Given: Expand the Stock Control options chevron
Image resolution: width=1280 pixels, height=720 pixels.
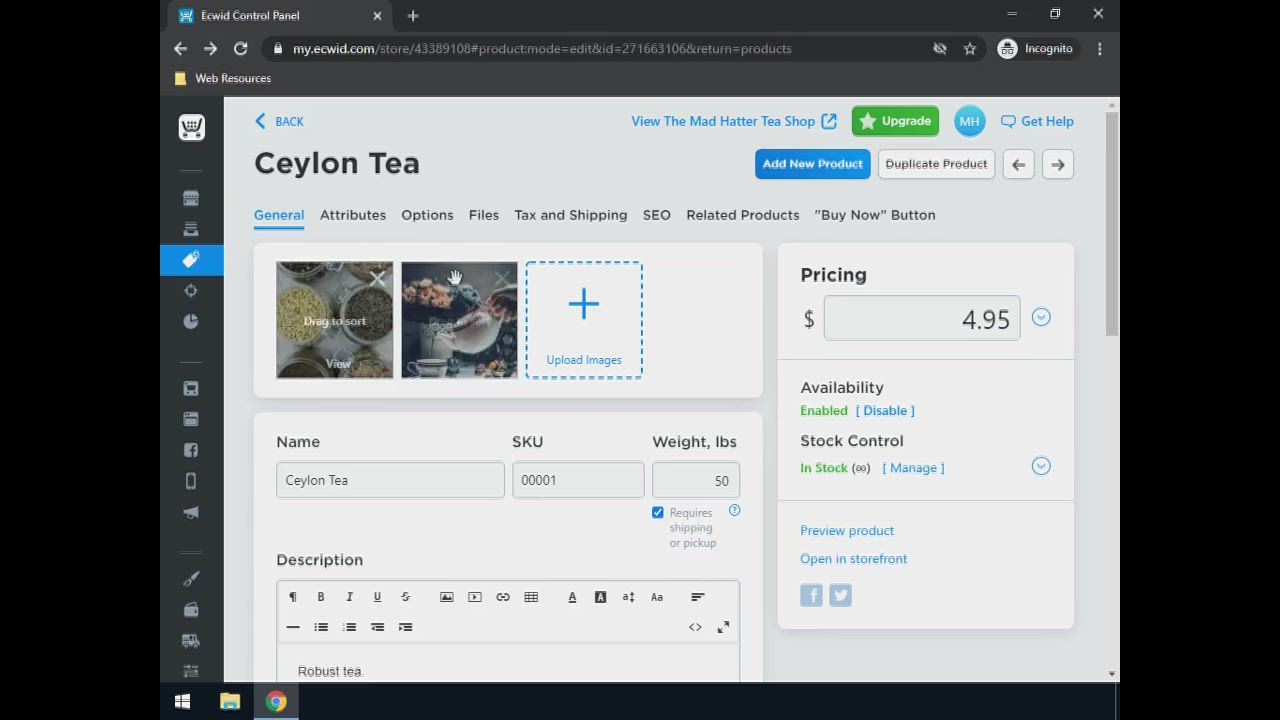Looking at the screenshot, I should 1041,466.
